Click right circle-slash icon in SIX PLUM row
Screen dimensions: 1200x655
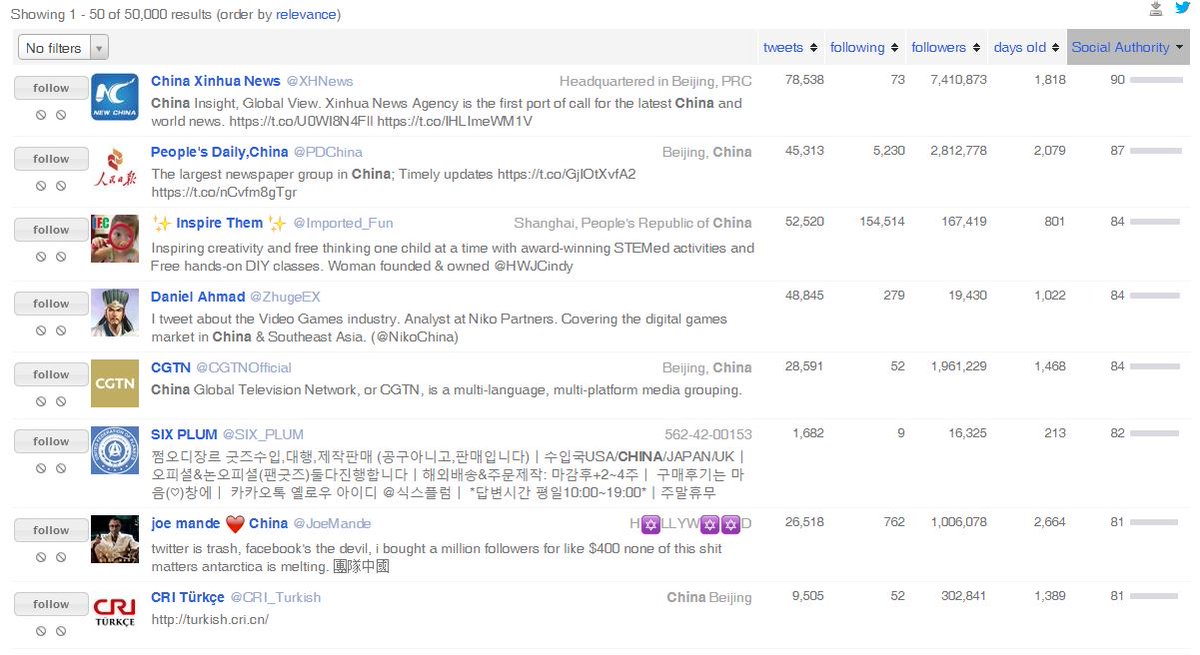click(x=61, y=469)
